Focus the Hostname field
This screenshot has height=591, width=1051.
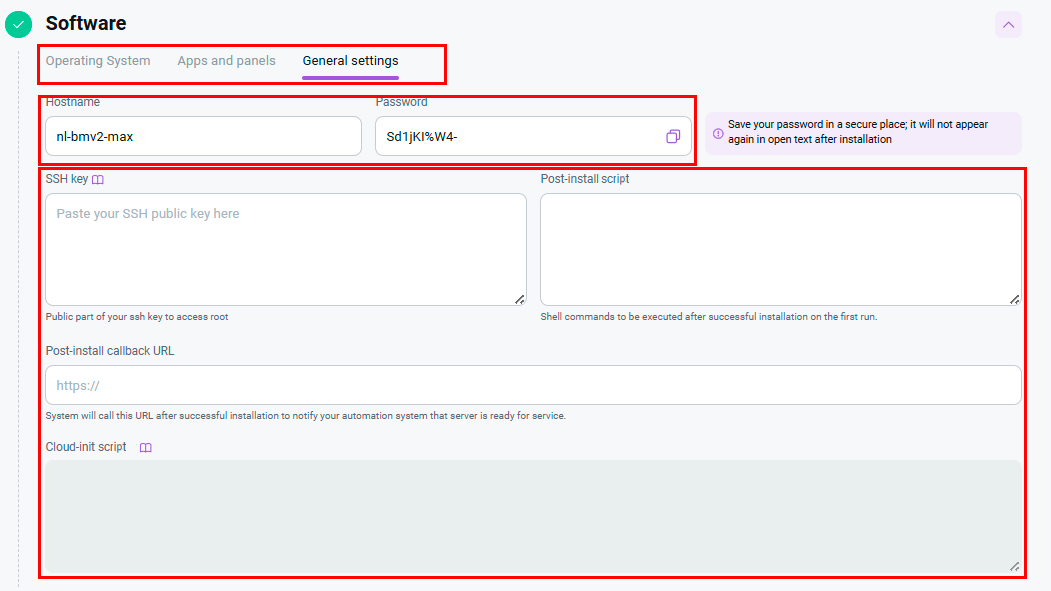point(203,136)
